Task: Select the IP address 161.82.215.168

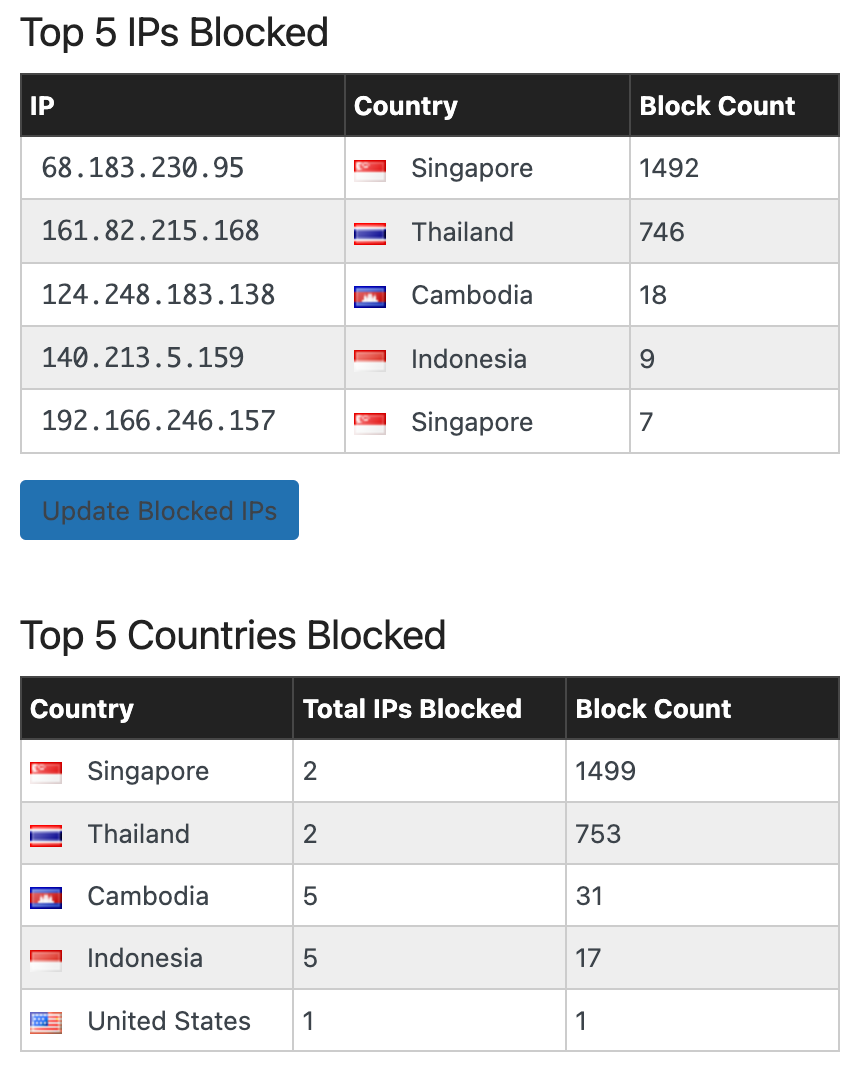Action: (x=150, y=231)
